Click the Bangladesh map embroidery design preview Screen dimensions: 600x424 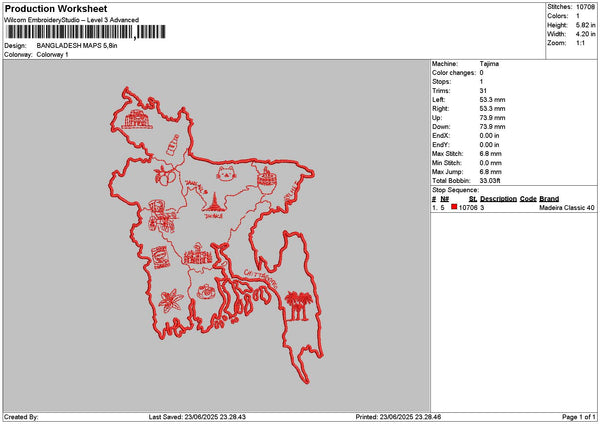[216, 235]
